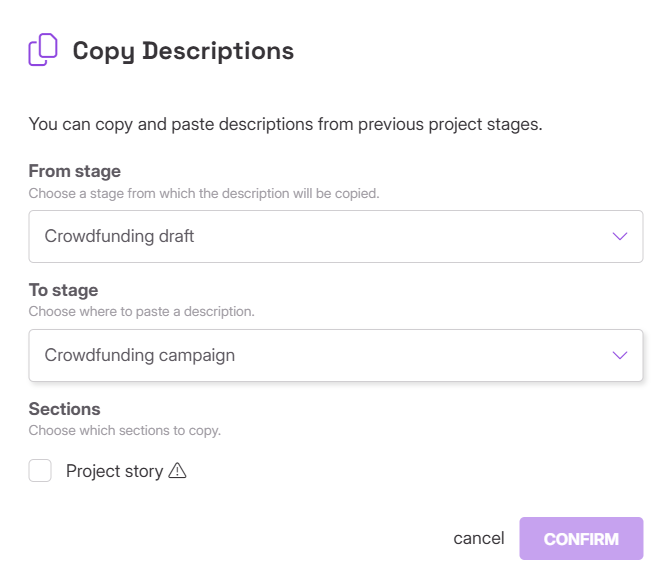This screenshot has height=580, width=671.
Task: Click the intro sentence about copying descriptions
Action: [286, 125]
